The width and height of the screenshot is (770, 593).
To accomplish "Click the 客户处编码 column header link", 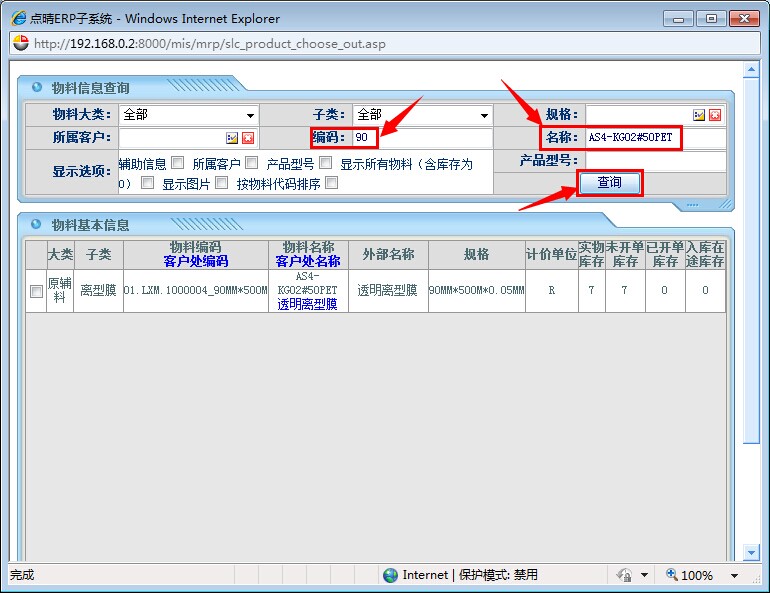I will coord(196,261).
